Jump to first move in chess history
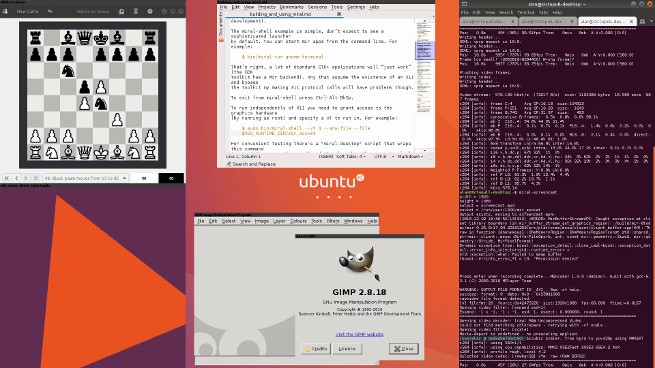Image resolution: width=655 pixels, height=368 pixels. coord(7,178)
